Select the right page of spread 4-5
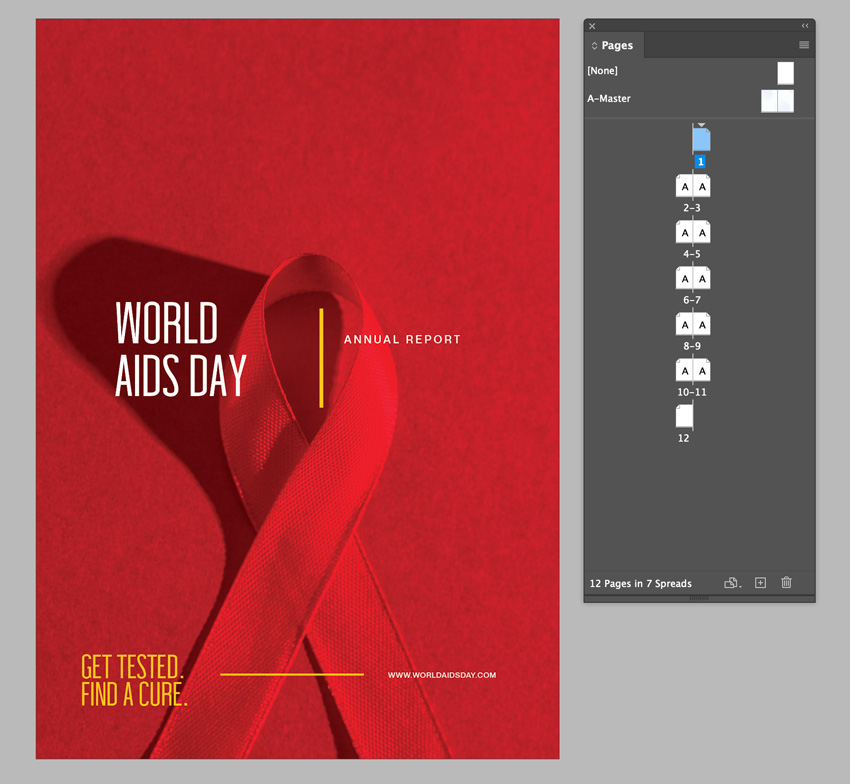This screenshot has height=784, width=850. (701, 232)
